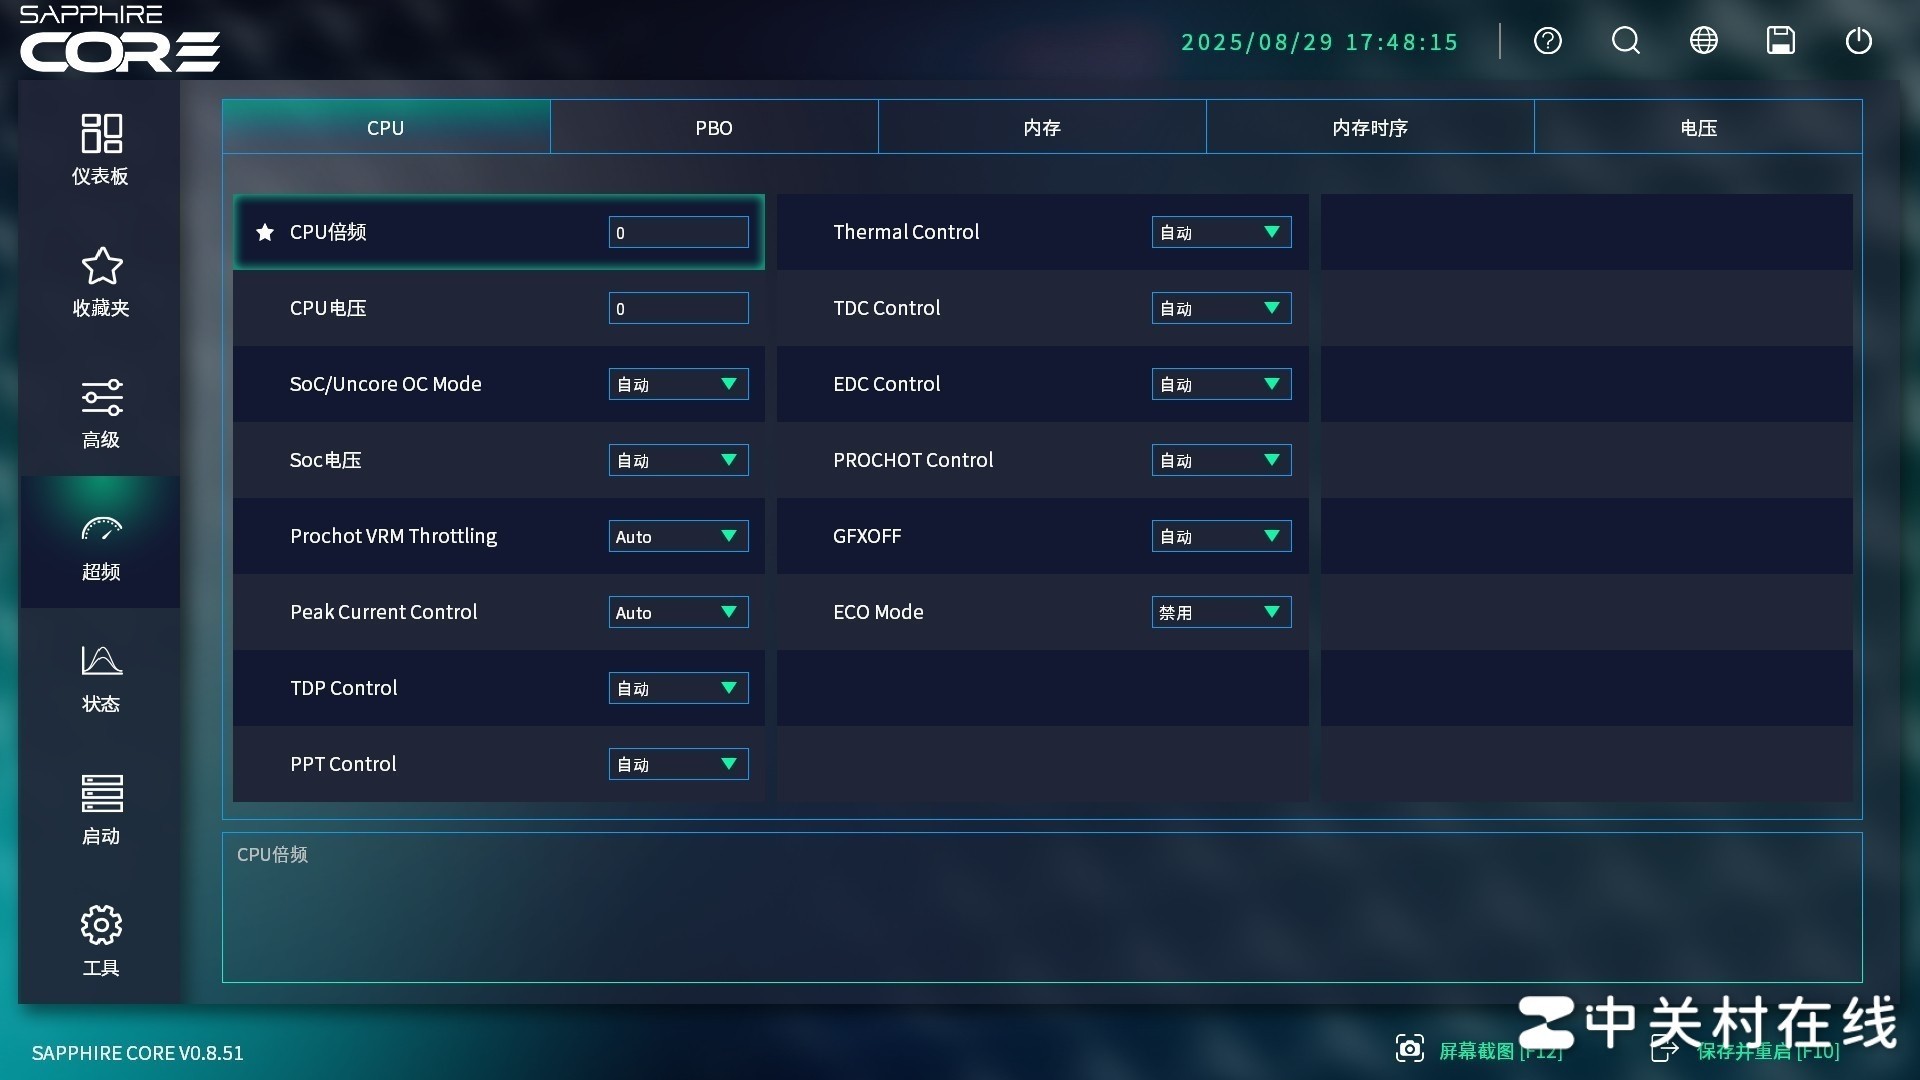Click inside the CPU电压 input field
The height and width of the screenshot is (1080, 1920).
[x=678, y=308]
